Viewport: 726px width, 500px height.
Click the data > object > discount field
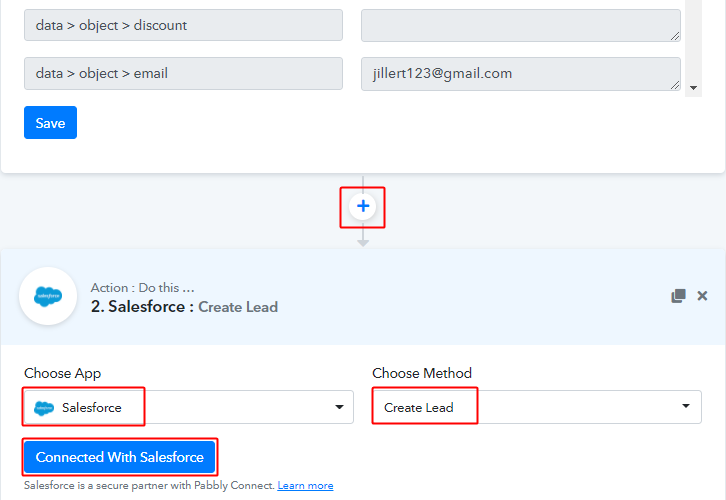tap(183, 25)
